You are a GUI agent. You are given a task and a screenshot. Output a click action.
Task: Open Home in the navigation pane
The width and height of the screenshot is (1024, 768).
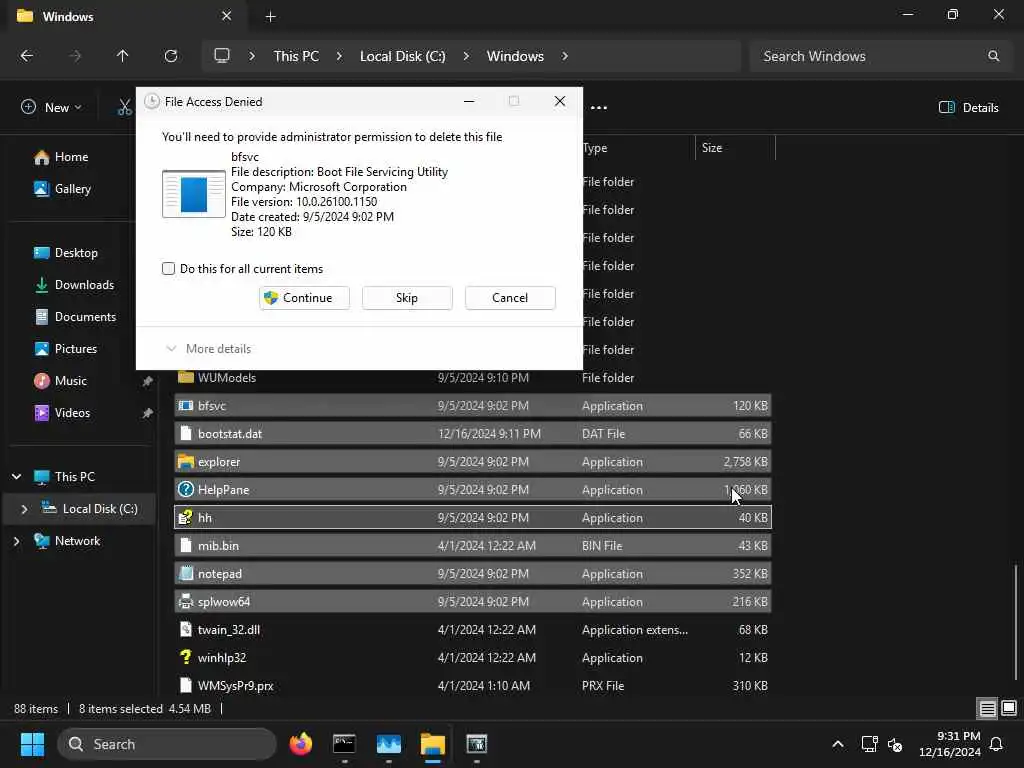[61, 157]
